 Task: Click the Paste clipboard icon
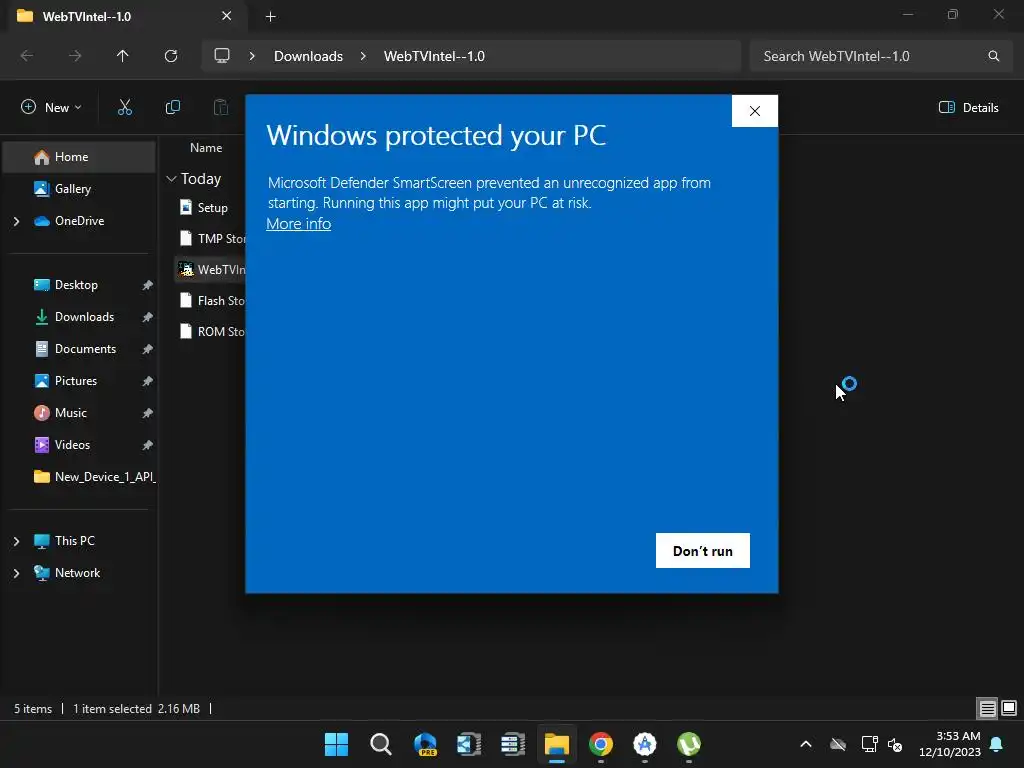click(x=221, y=107)
